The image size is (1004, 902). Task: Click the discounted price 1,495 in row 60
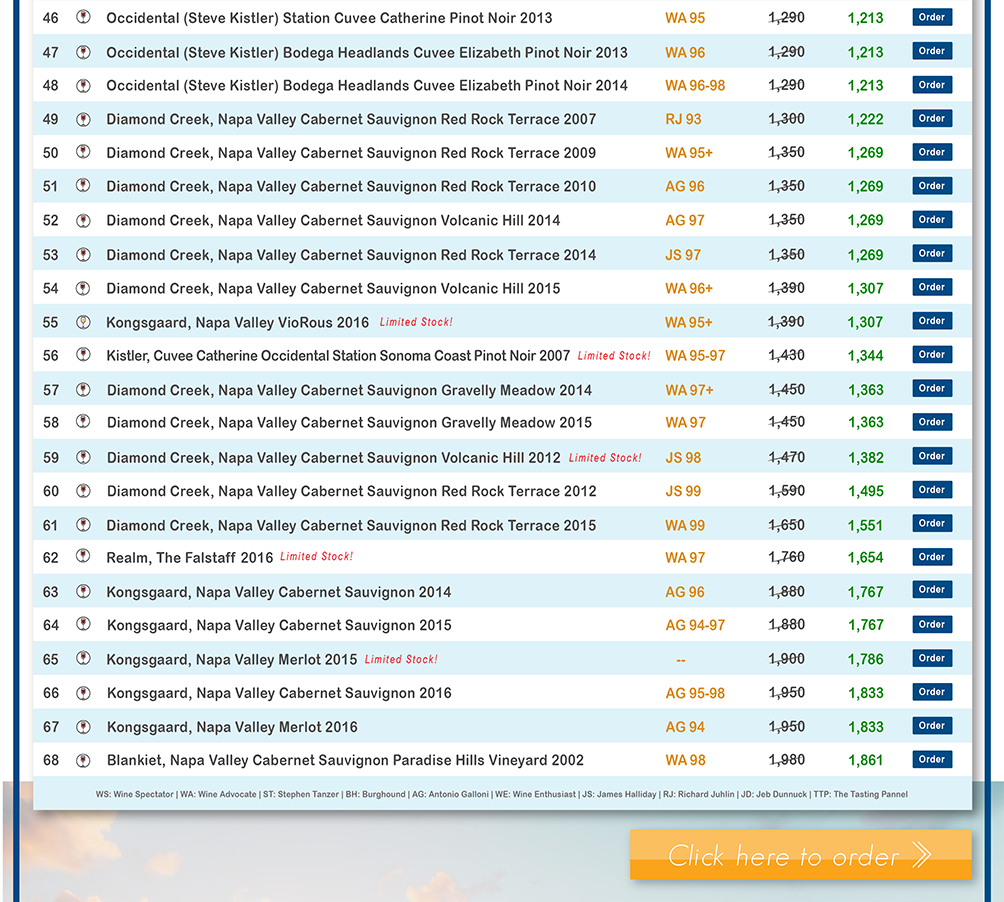point(866,492)
